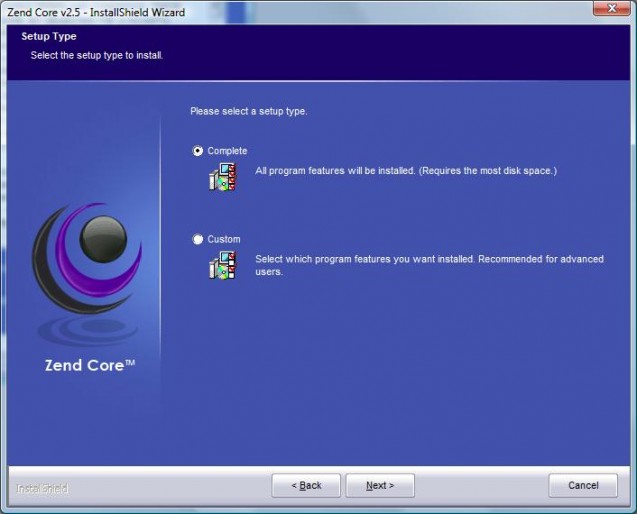
Task: Click the "All program features will be installed" description
Action: 406,171
